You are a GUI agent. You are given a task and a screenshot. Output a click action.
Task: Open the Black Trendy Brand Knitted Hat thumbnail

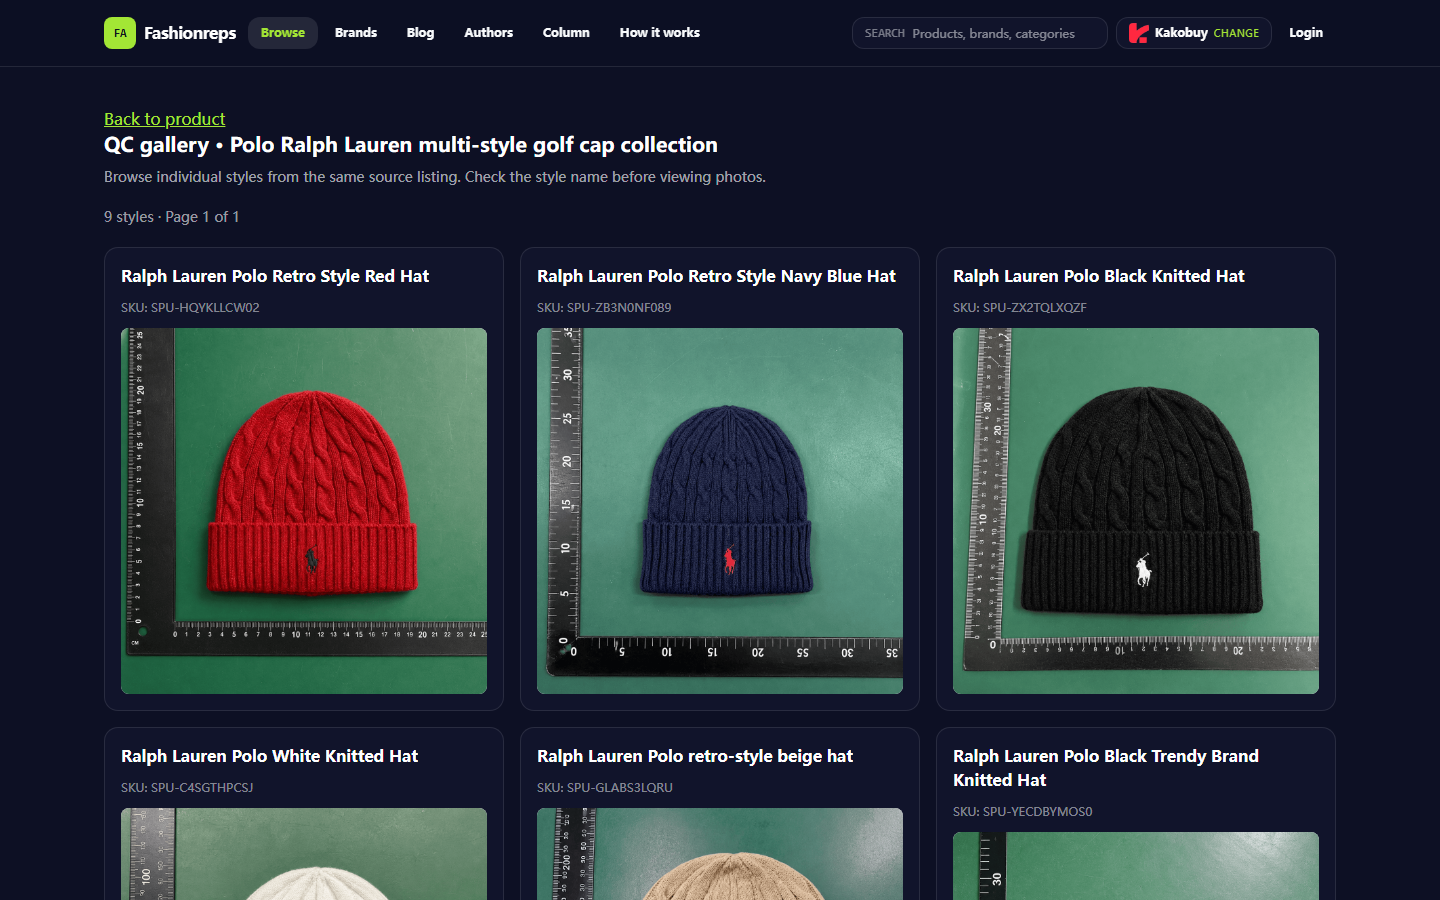[1136, 866]
